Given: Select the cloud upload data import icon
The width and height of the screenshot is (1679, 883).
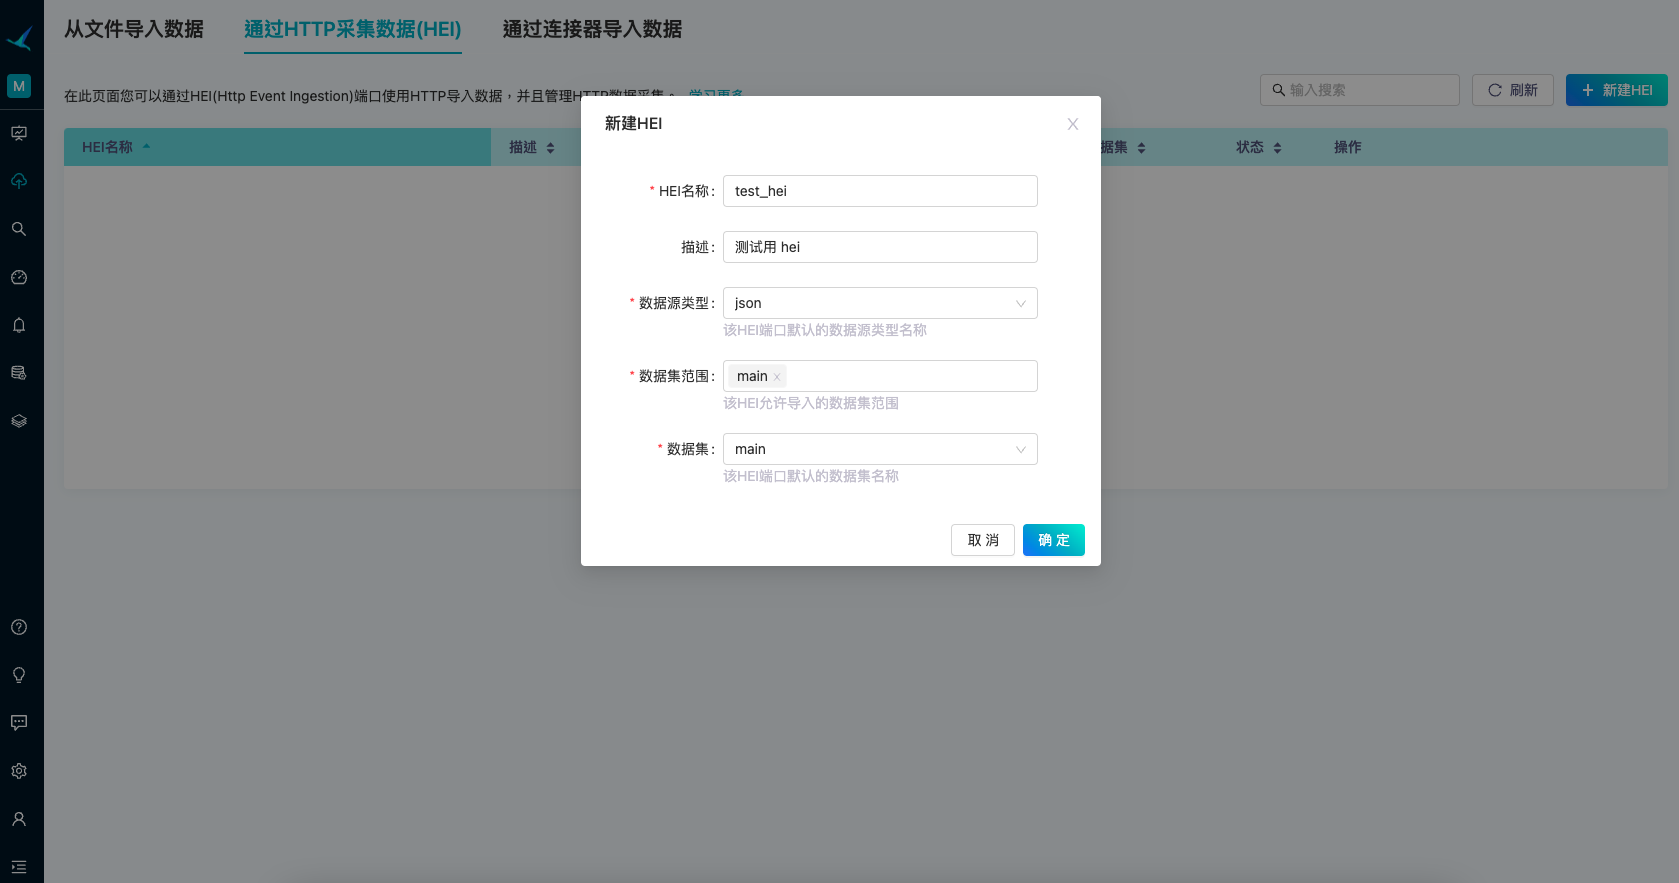Looking at the screenshot, I should click(19, 181).
